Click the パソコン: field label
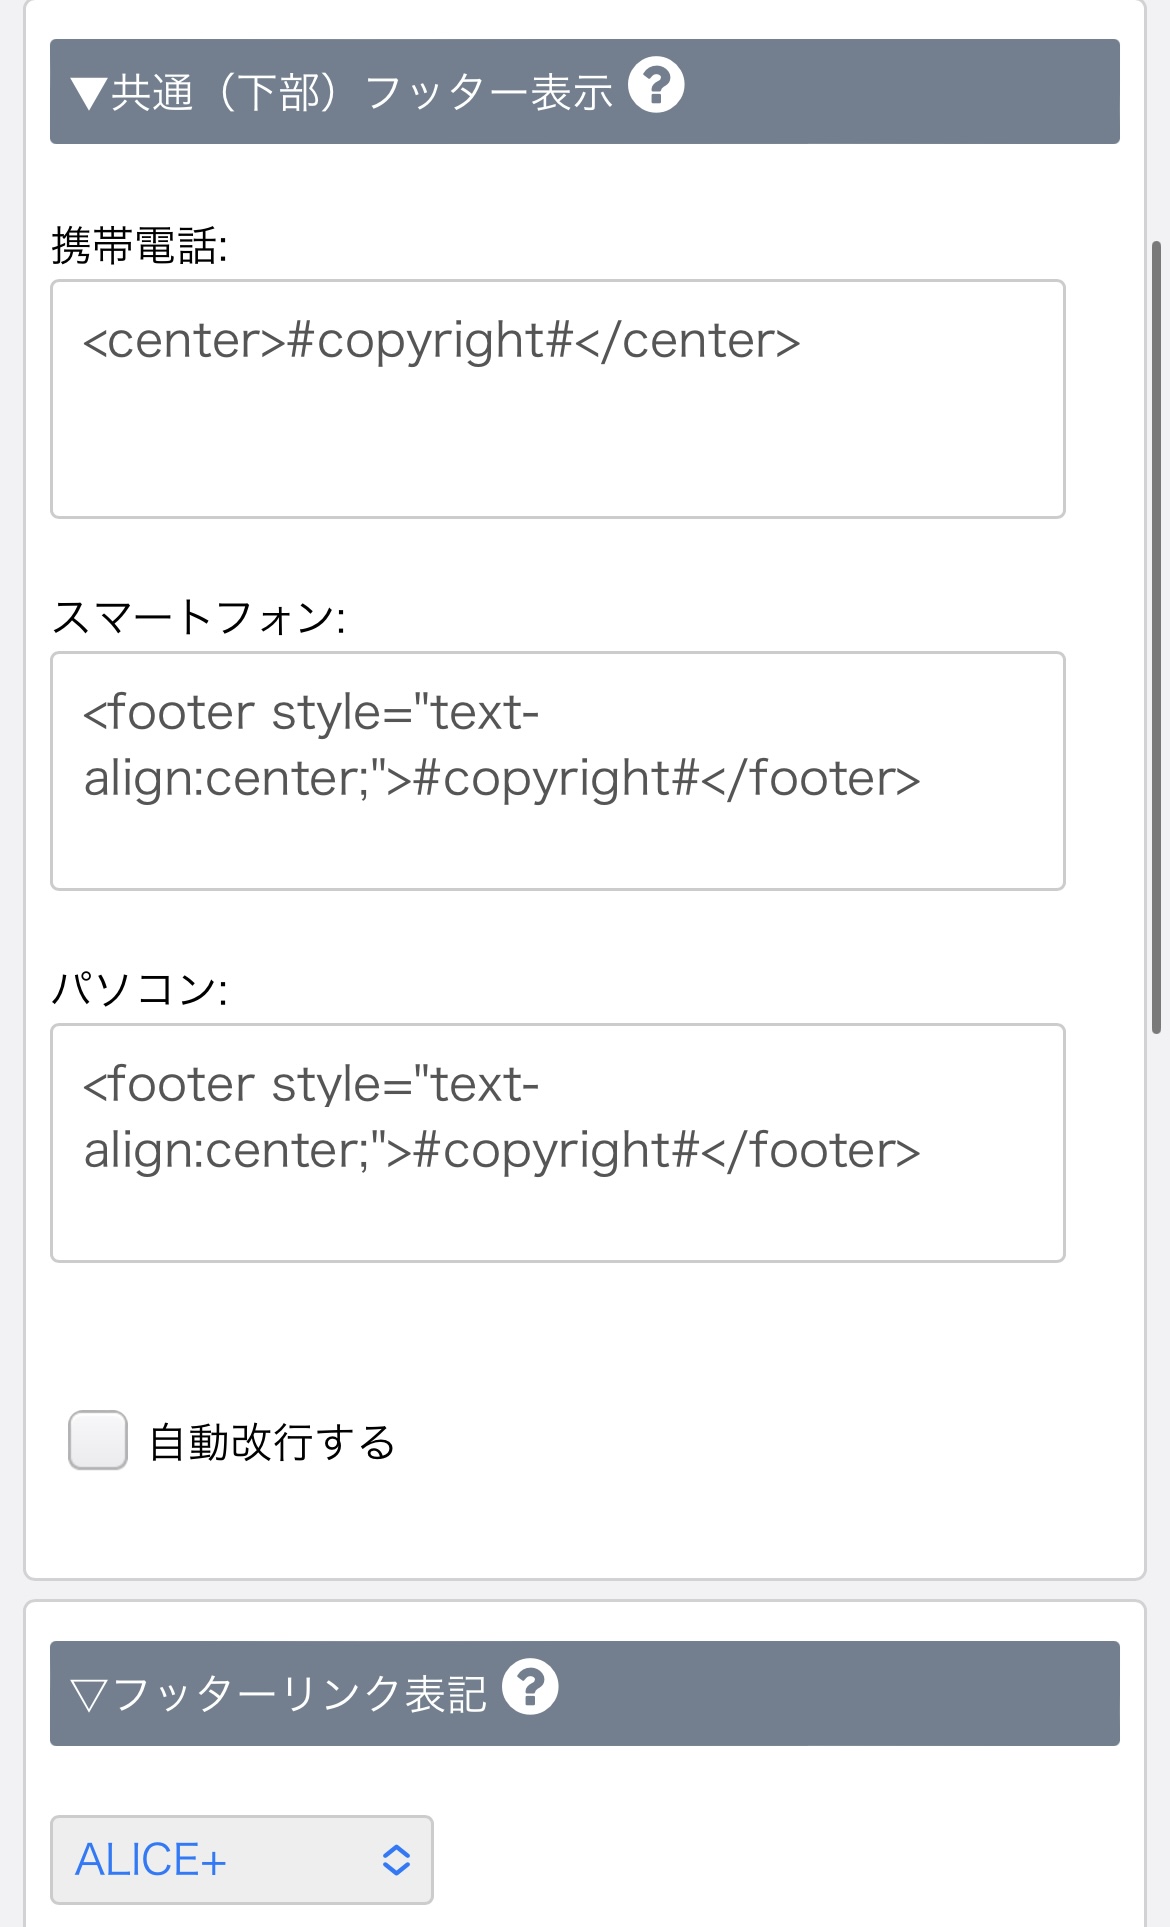This screenshot has width=1170, height=1927. point(139,990)
